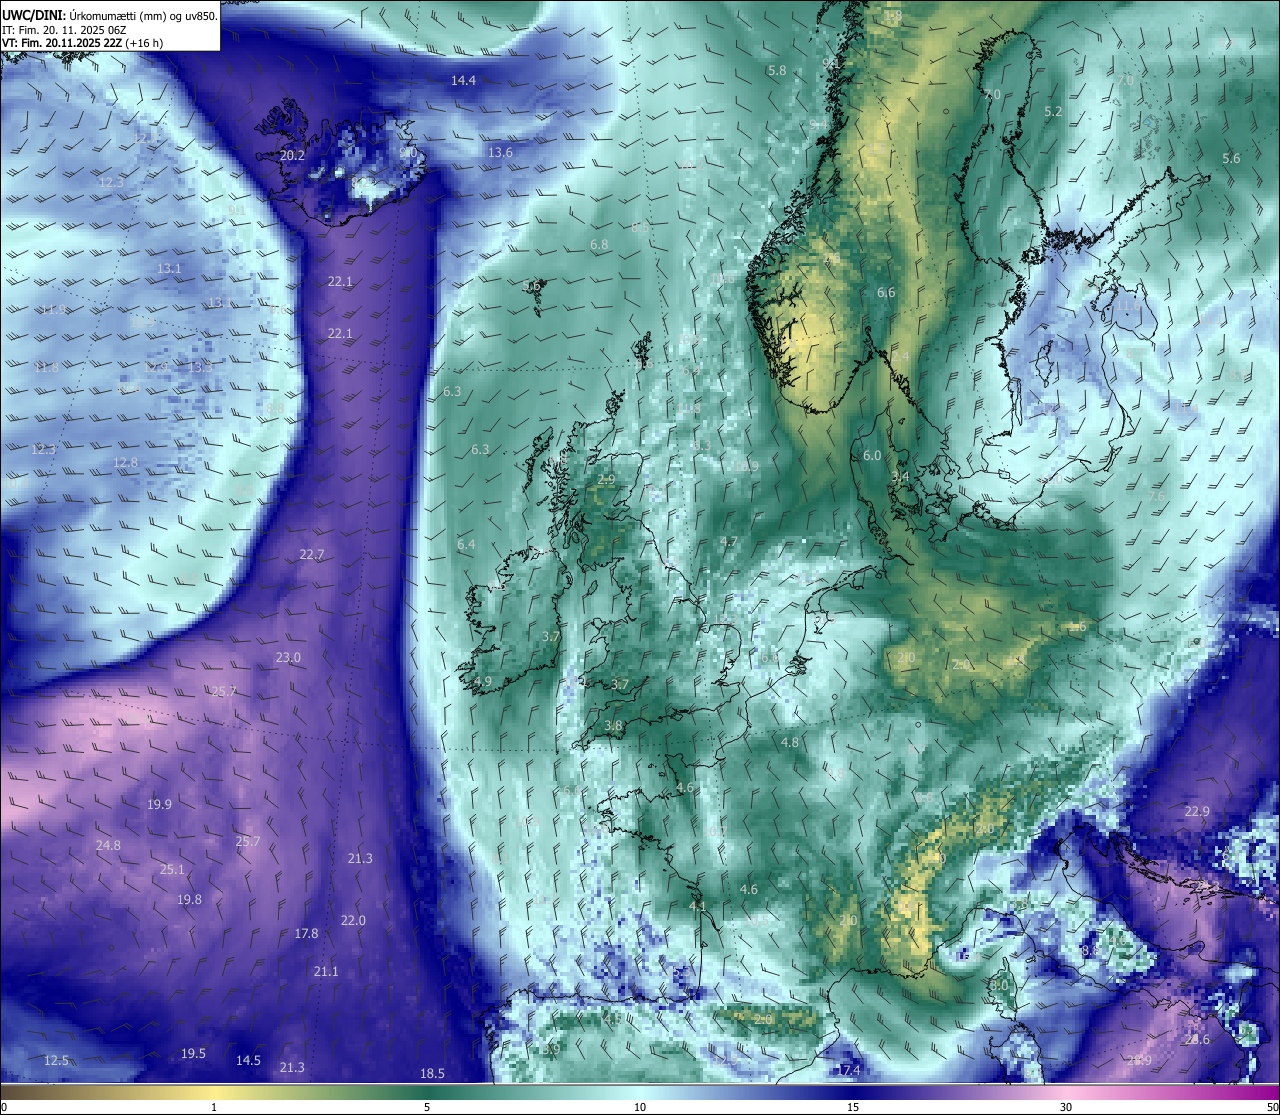Click the 22.7 value in the purple band
Image resolution: width=1280 pixels, height=1115 pixels.
(x=312, y=554)
